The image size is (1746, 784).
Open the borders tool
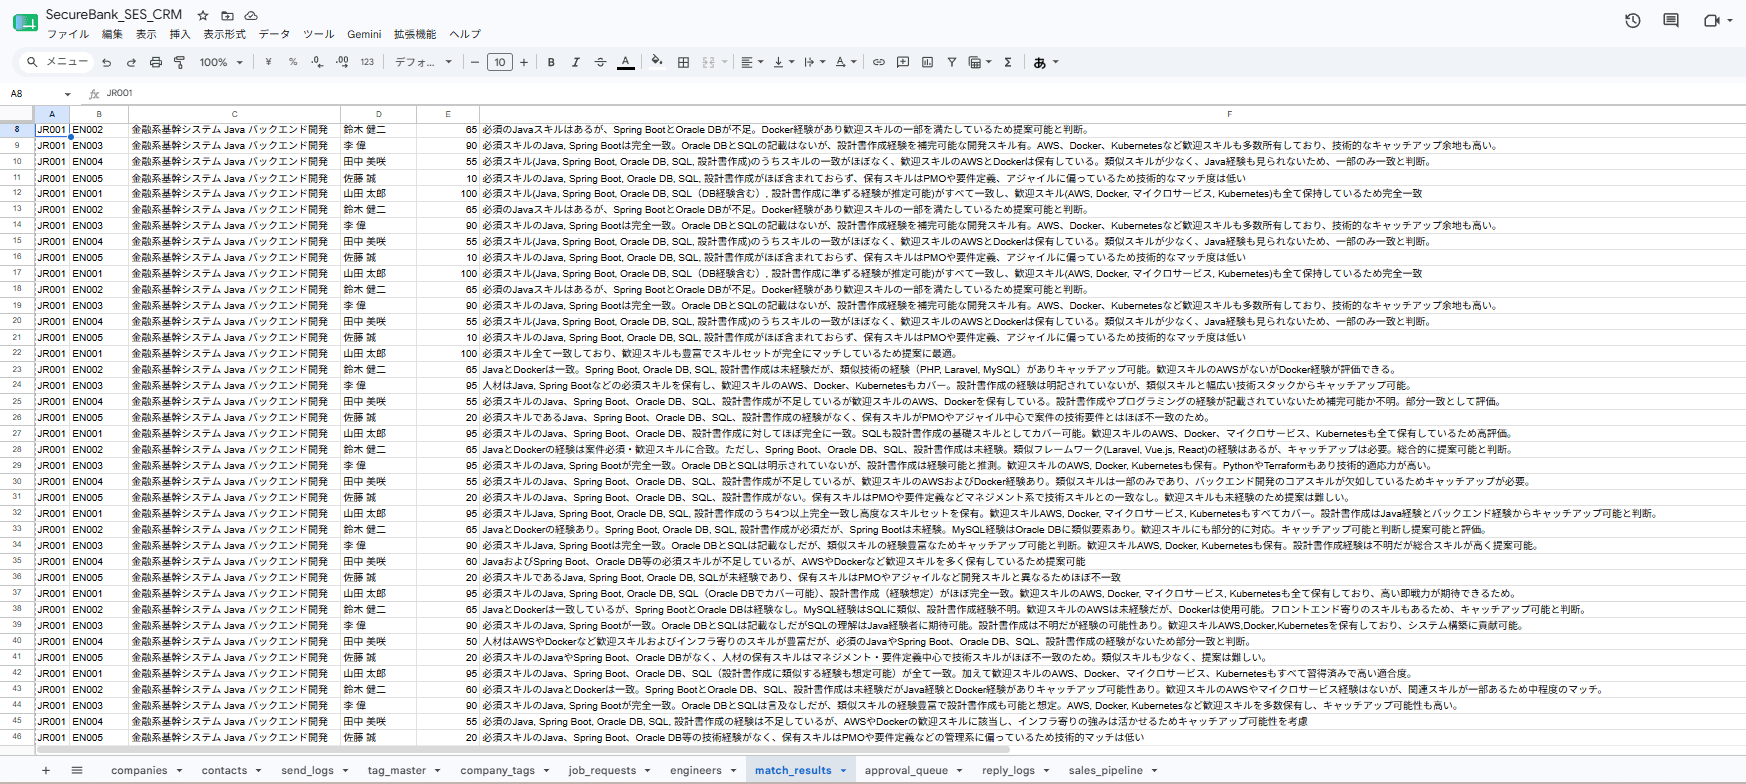tap(684, 62)
